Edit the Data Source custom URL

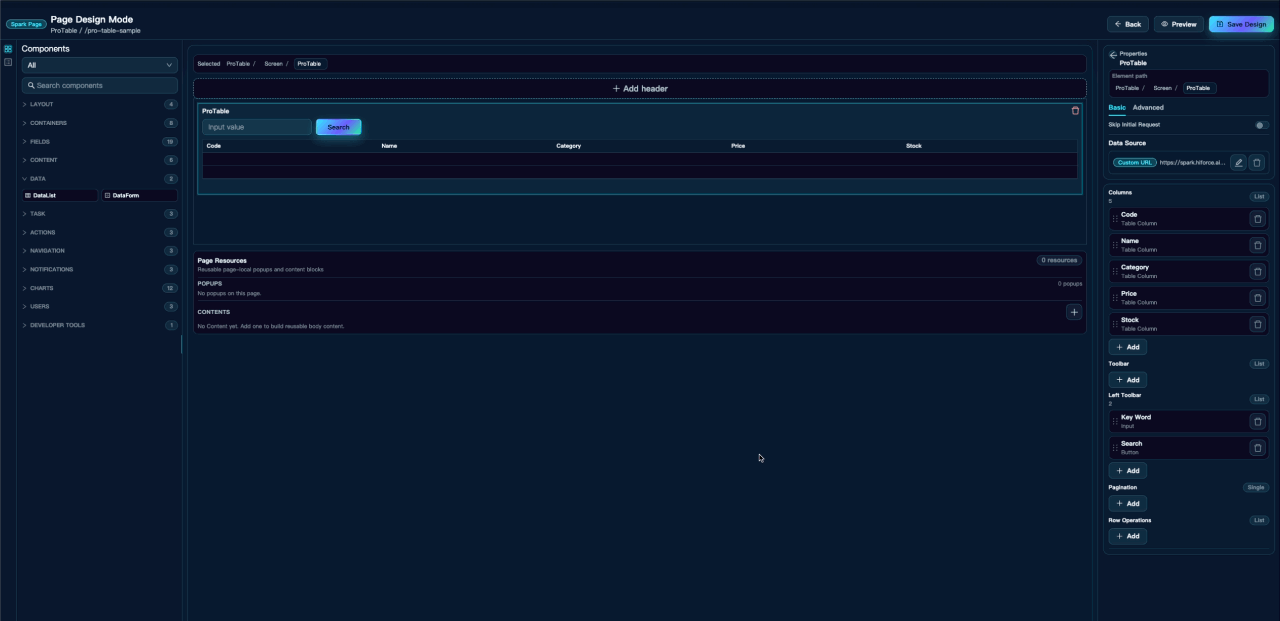pyautogui.click(x=1238, y=162)
